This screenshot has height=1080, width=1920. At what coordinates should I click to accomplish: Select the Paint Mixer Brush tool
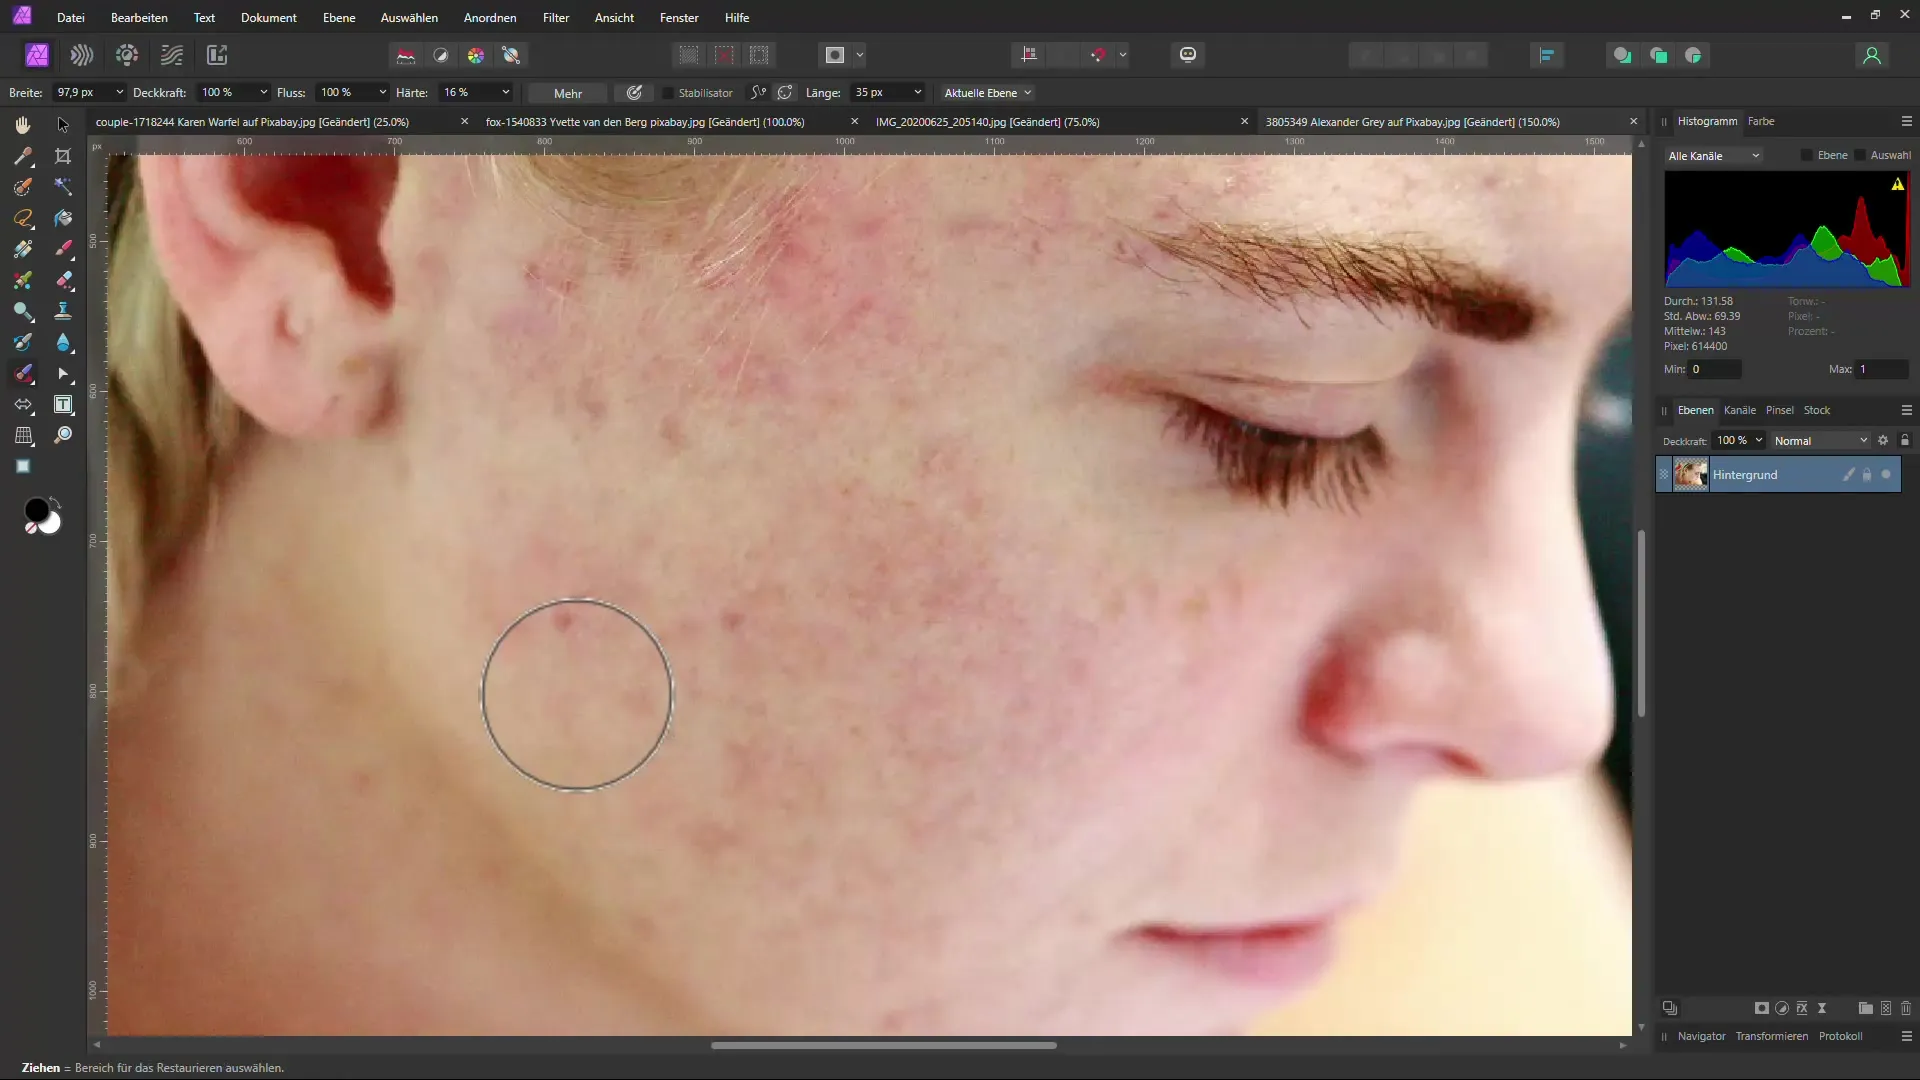click(23, 280)
